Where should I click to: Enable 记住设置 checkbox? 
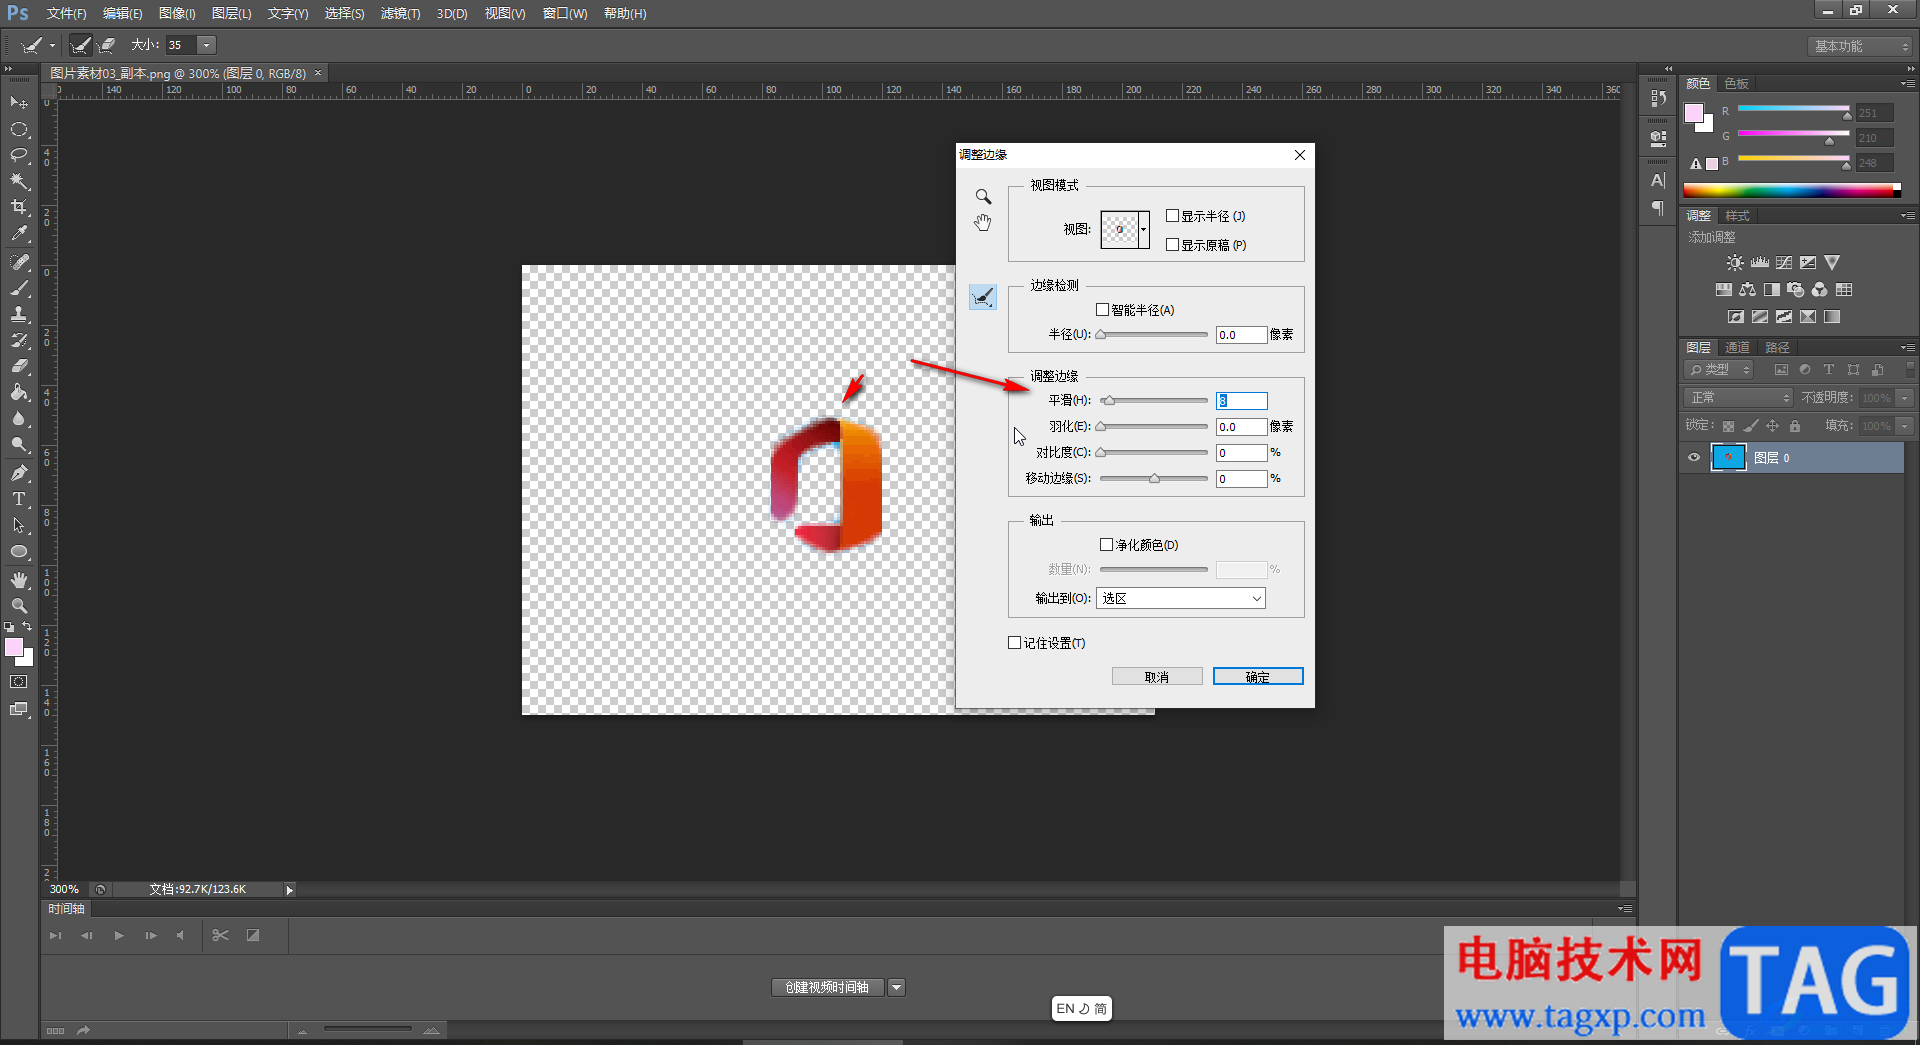click(x=1014, y=643)
